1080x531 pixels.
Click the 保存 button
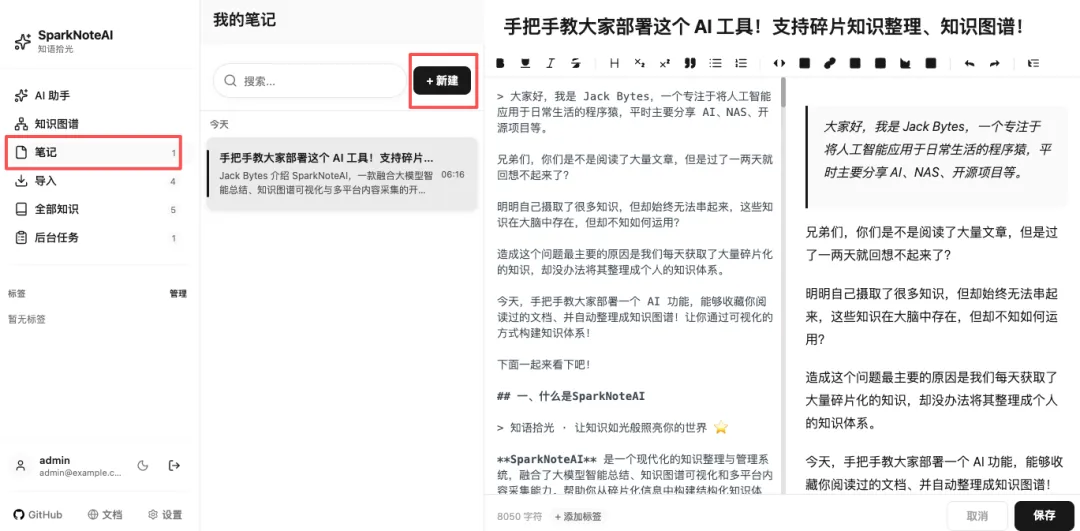tap(1044, 515)
